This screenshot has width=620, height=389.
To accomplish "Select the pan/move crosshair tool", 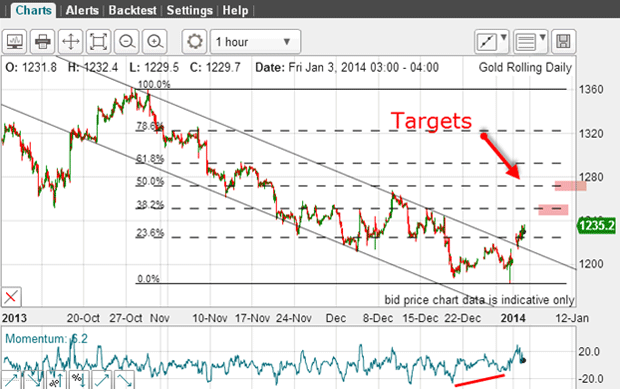I will [x=70, y=42].
